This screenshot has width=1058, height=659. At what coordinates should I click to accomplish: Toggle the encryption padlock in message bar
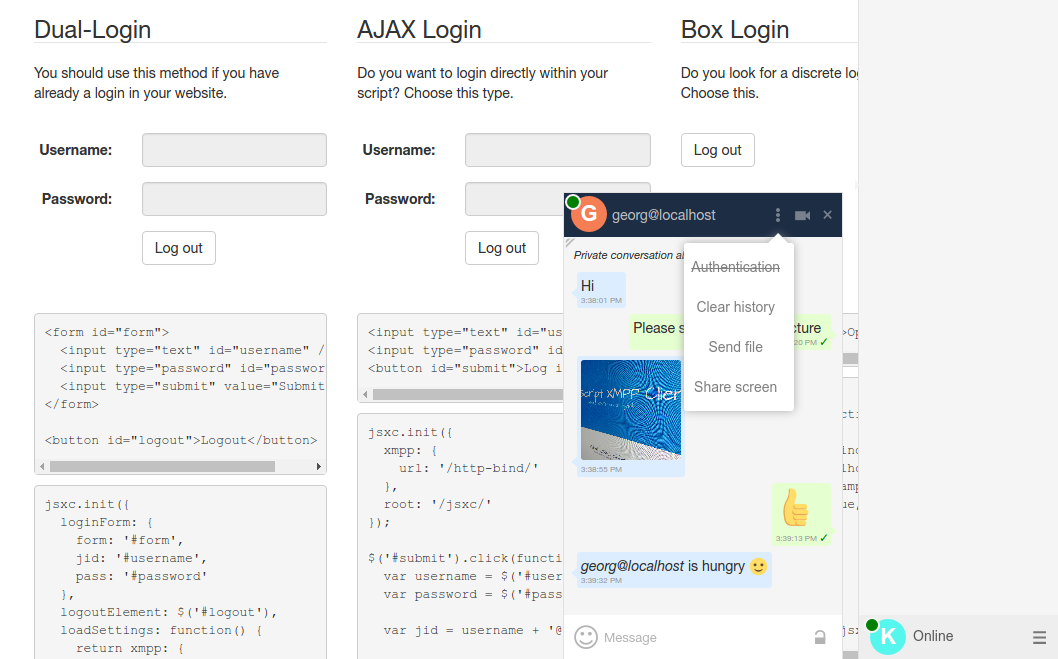tap(820, 637)
